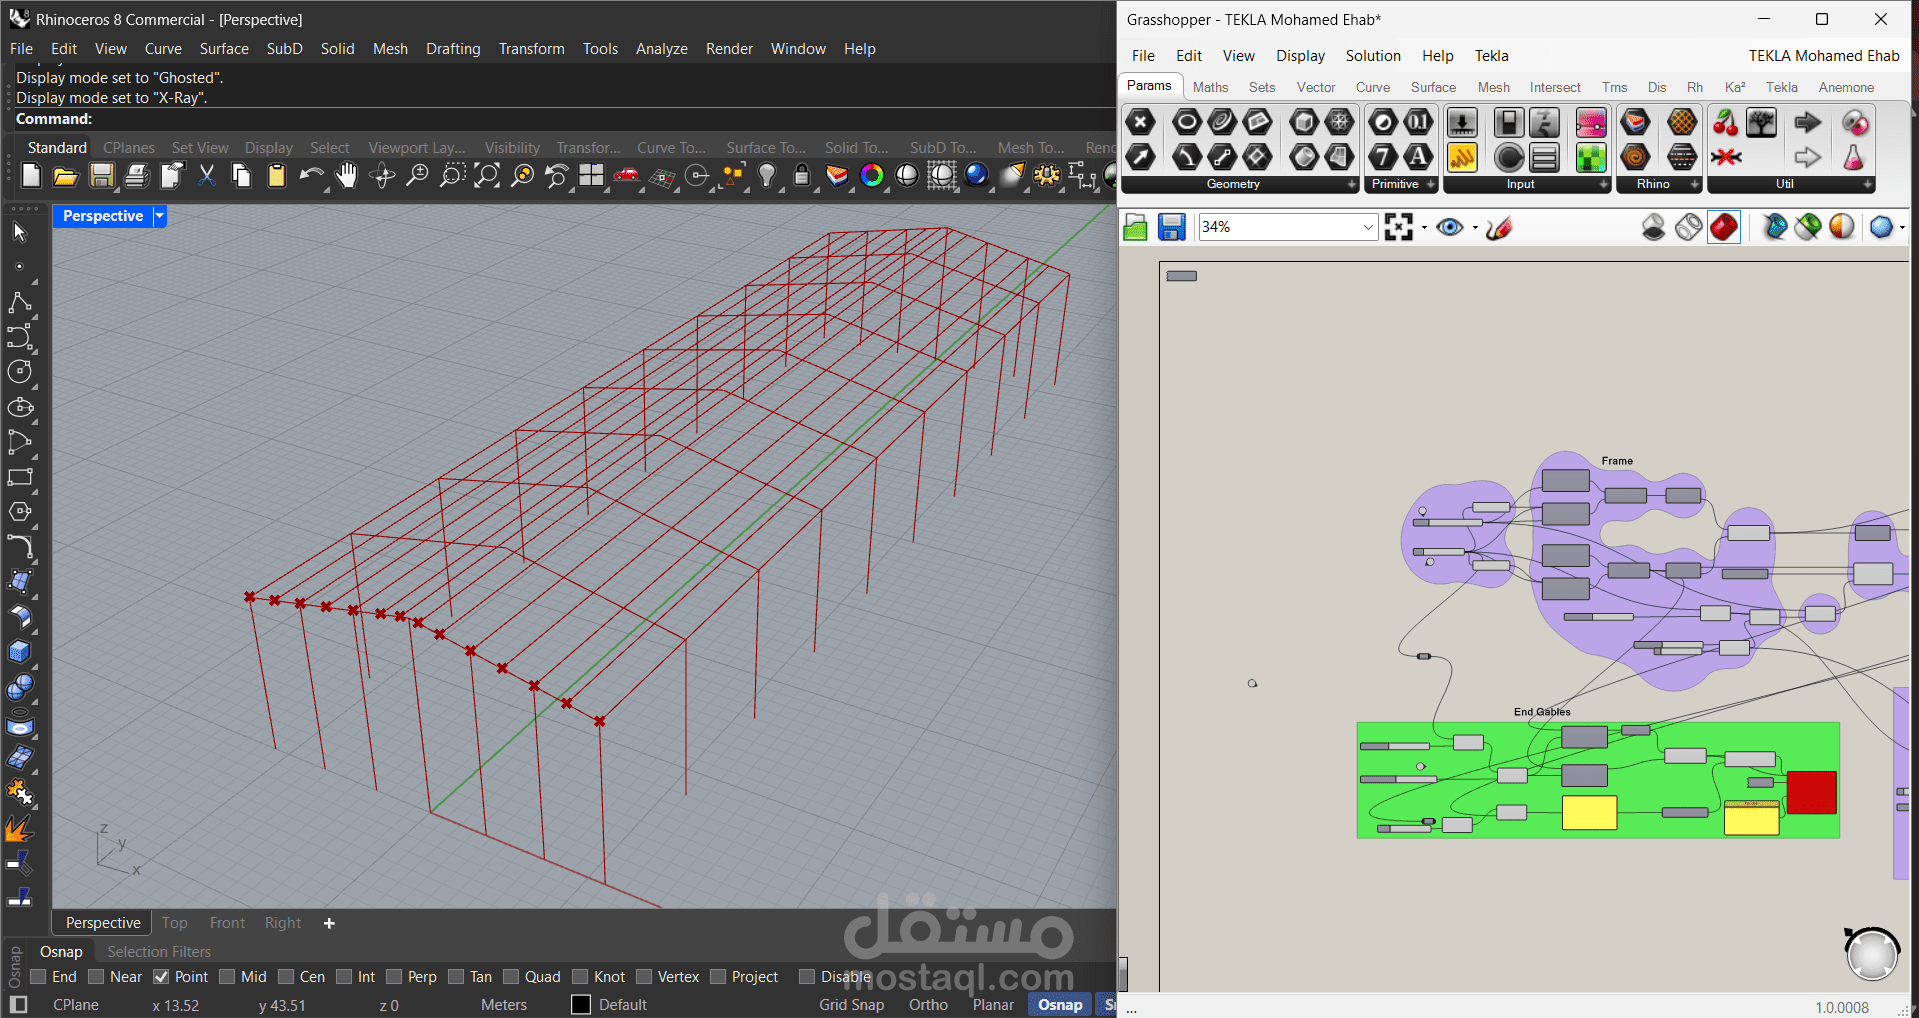
Task: Expand the Util group panel in Grasshopper
Action: coord(1867,185)
